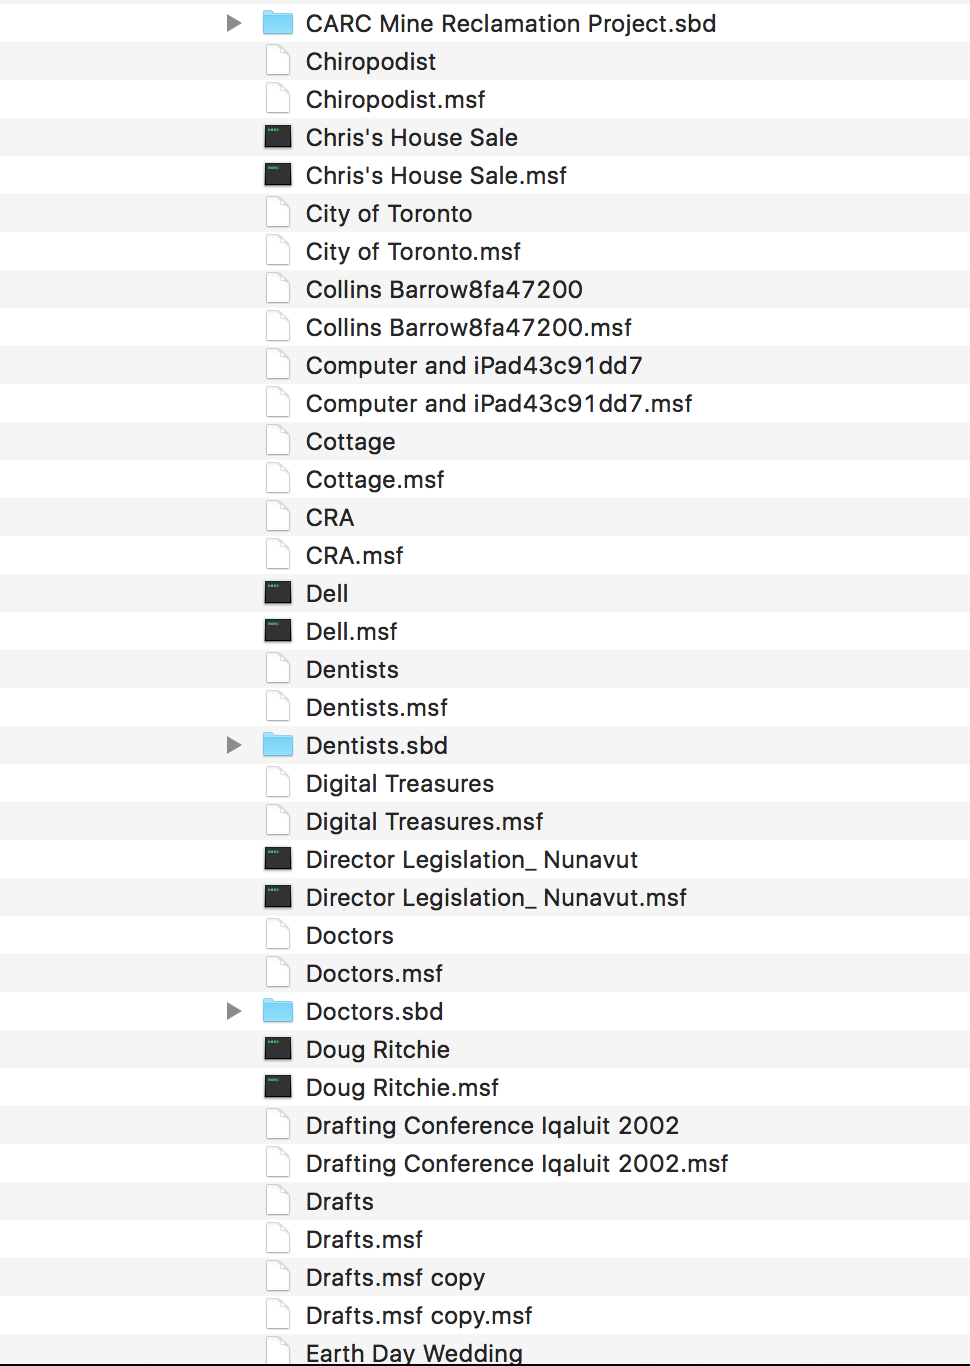Image resolution: width=970 pixels, height=1366 pixels.
Task: Select Collins Barrow8fa47200.msf file
Action: coord(468,327)
